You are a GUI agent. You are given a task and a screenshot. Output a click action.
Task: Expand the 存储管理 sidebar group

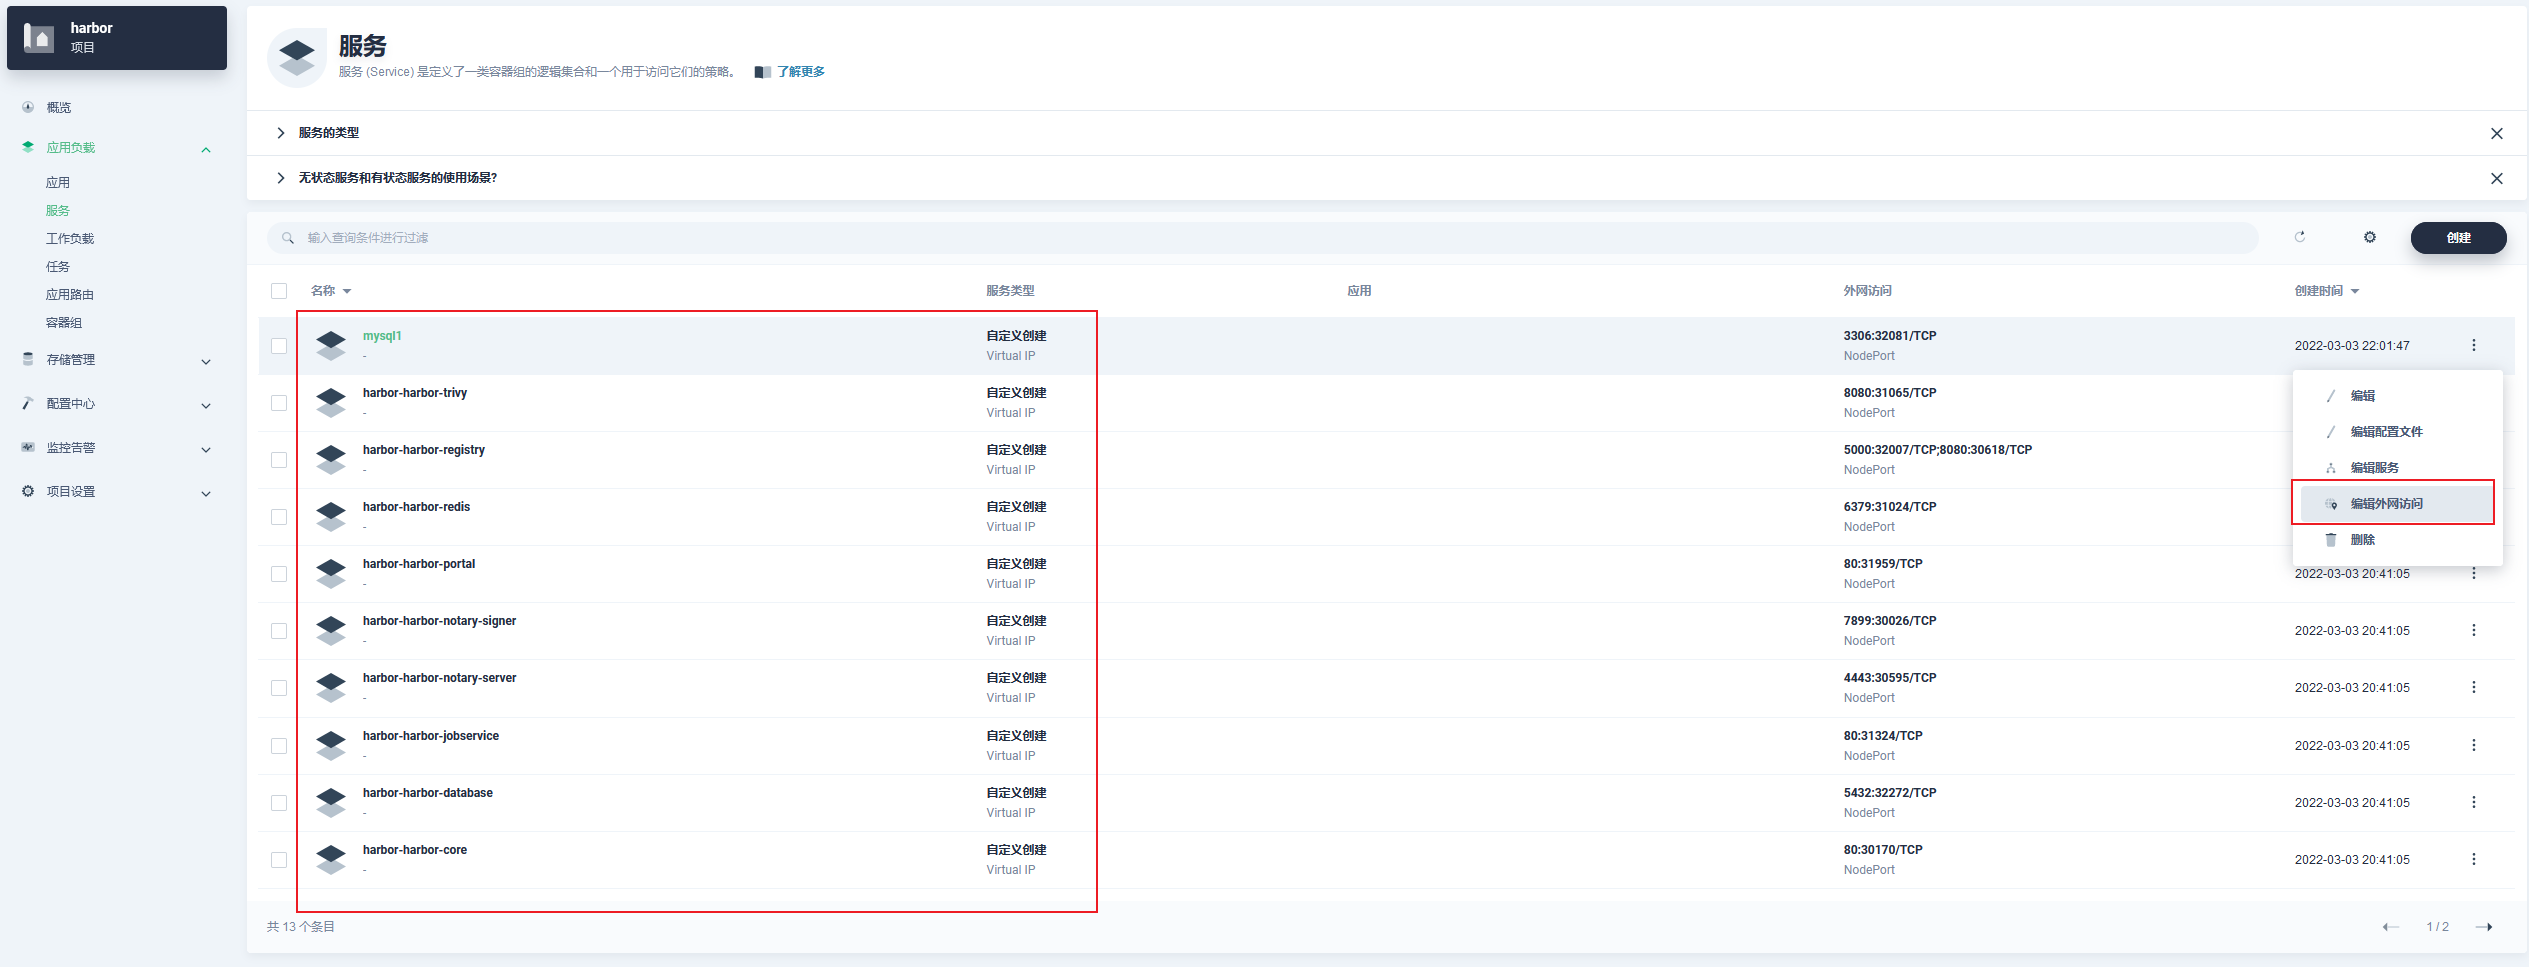click(206, 362)
